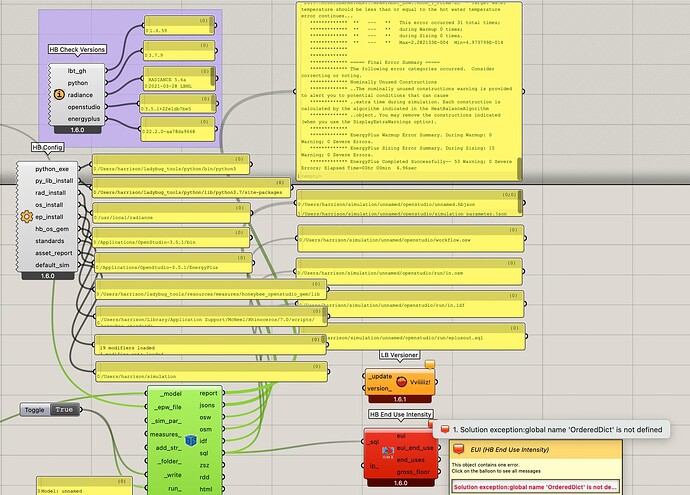Click the report output on the green component

coord(209,393)
